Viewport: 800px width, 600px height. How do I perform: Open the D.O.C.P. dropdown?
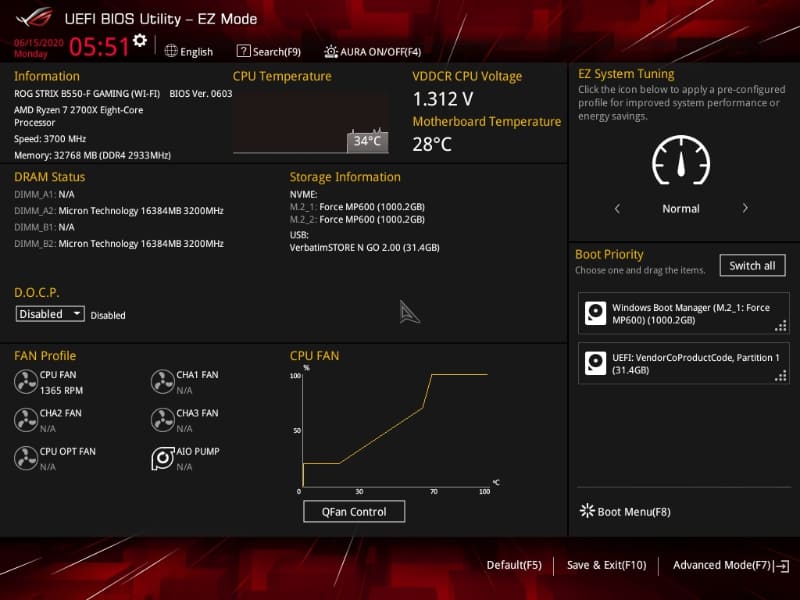tap(49, 313)
